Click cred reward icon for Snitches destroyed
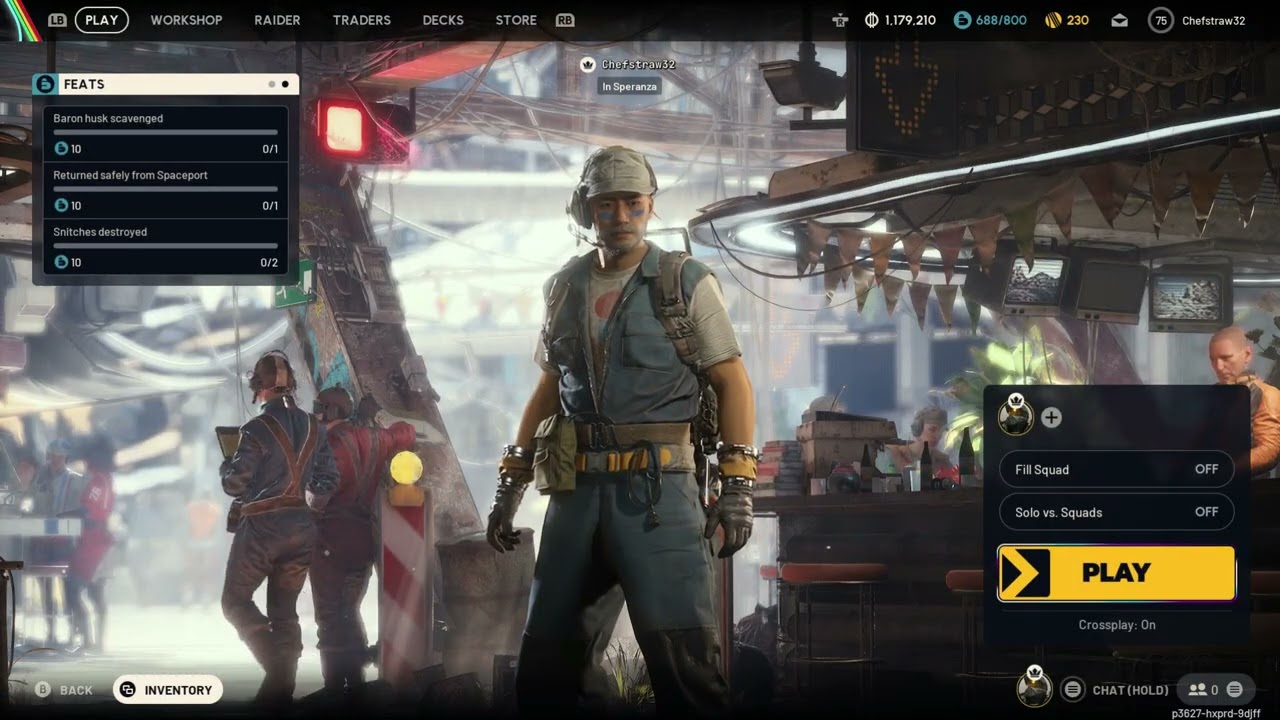1280x720 pixels. click(x=61, y=263)
